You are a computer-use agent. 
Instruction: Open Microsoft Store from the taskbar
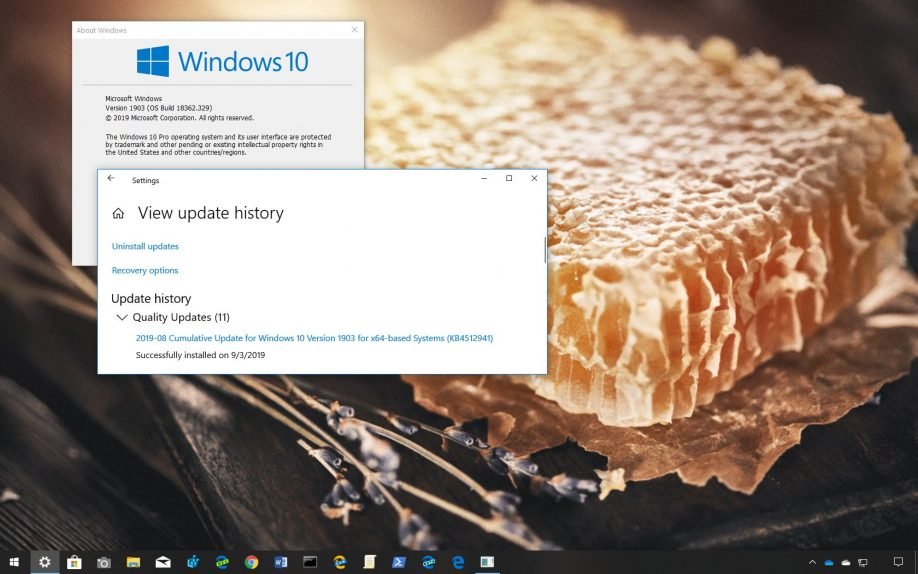pos(74,562)
